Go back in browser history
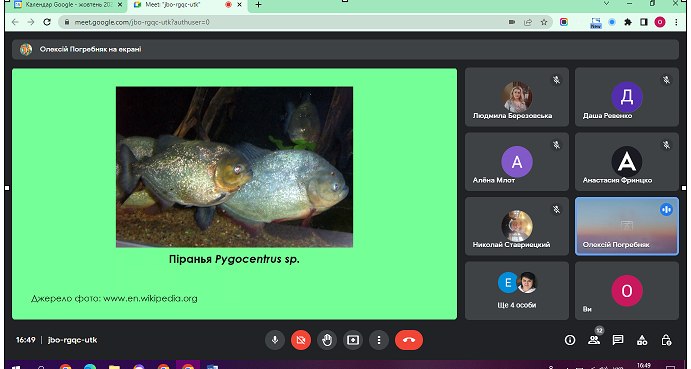The image size is (691, 369). [15, 22]
